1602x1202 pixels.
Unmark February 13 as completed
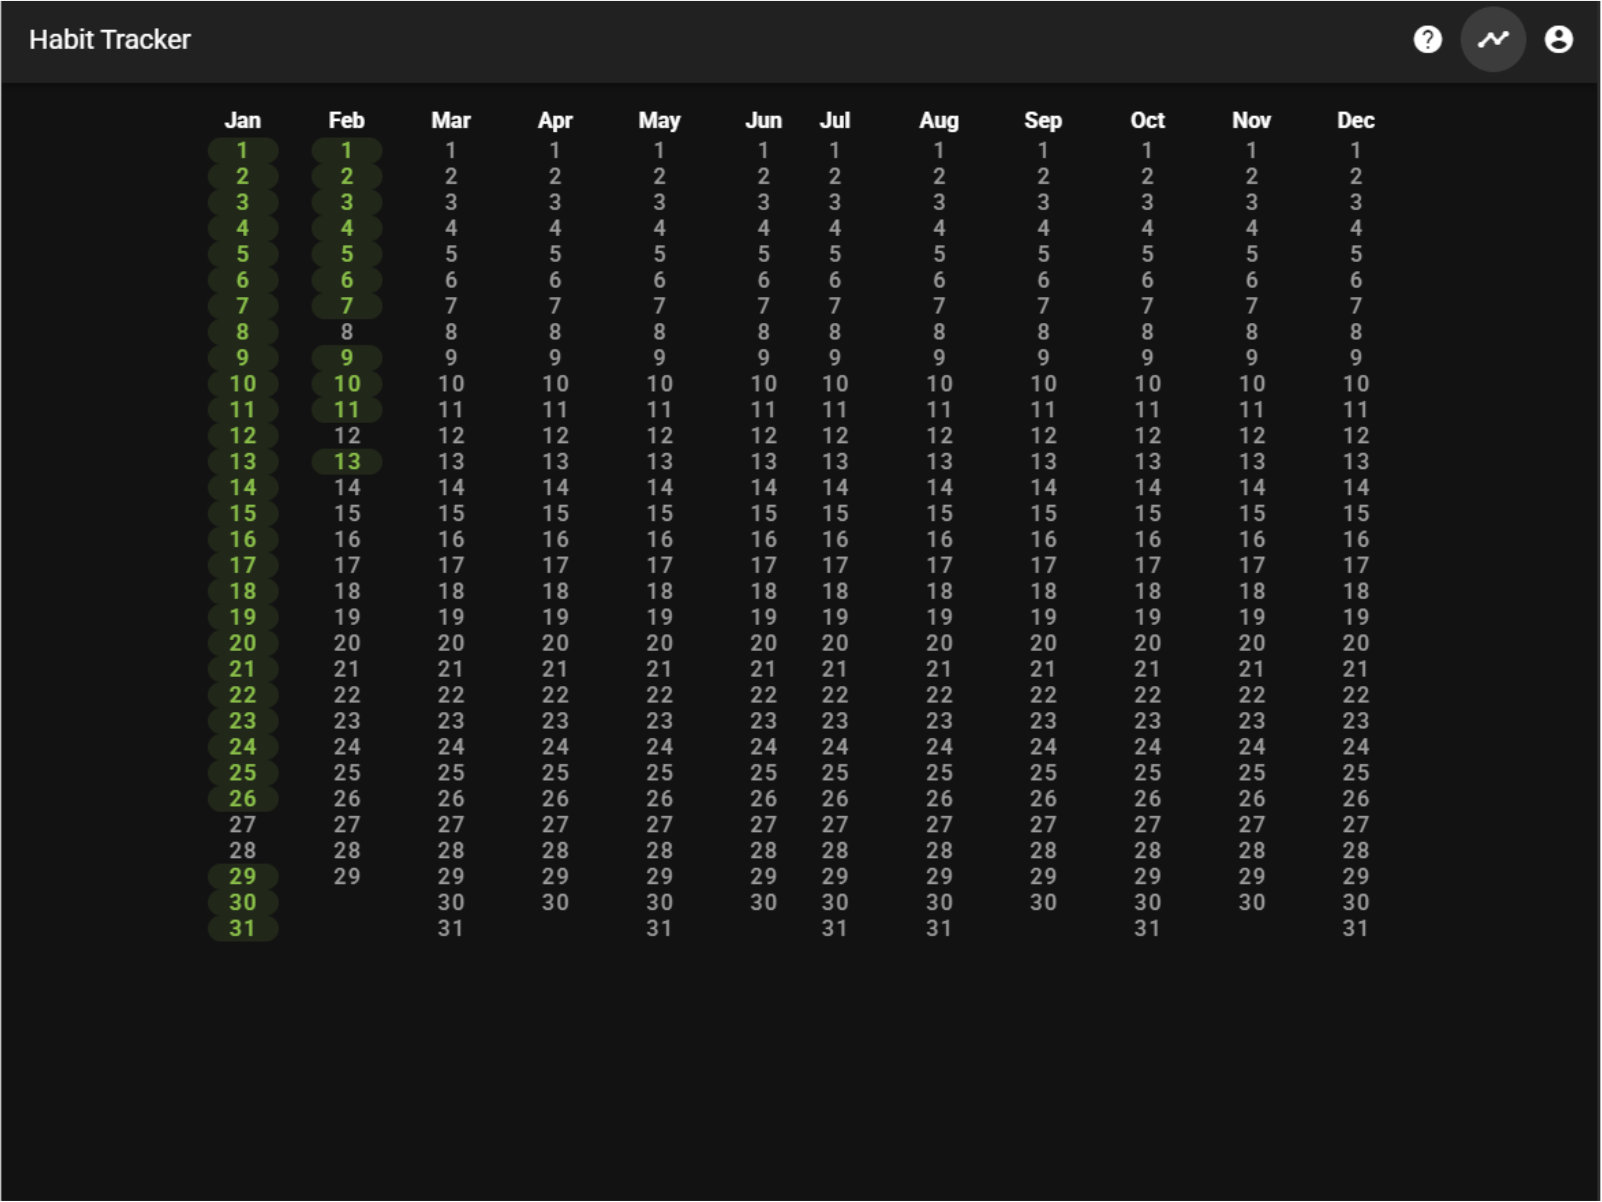346,462
